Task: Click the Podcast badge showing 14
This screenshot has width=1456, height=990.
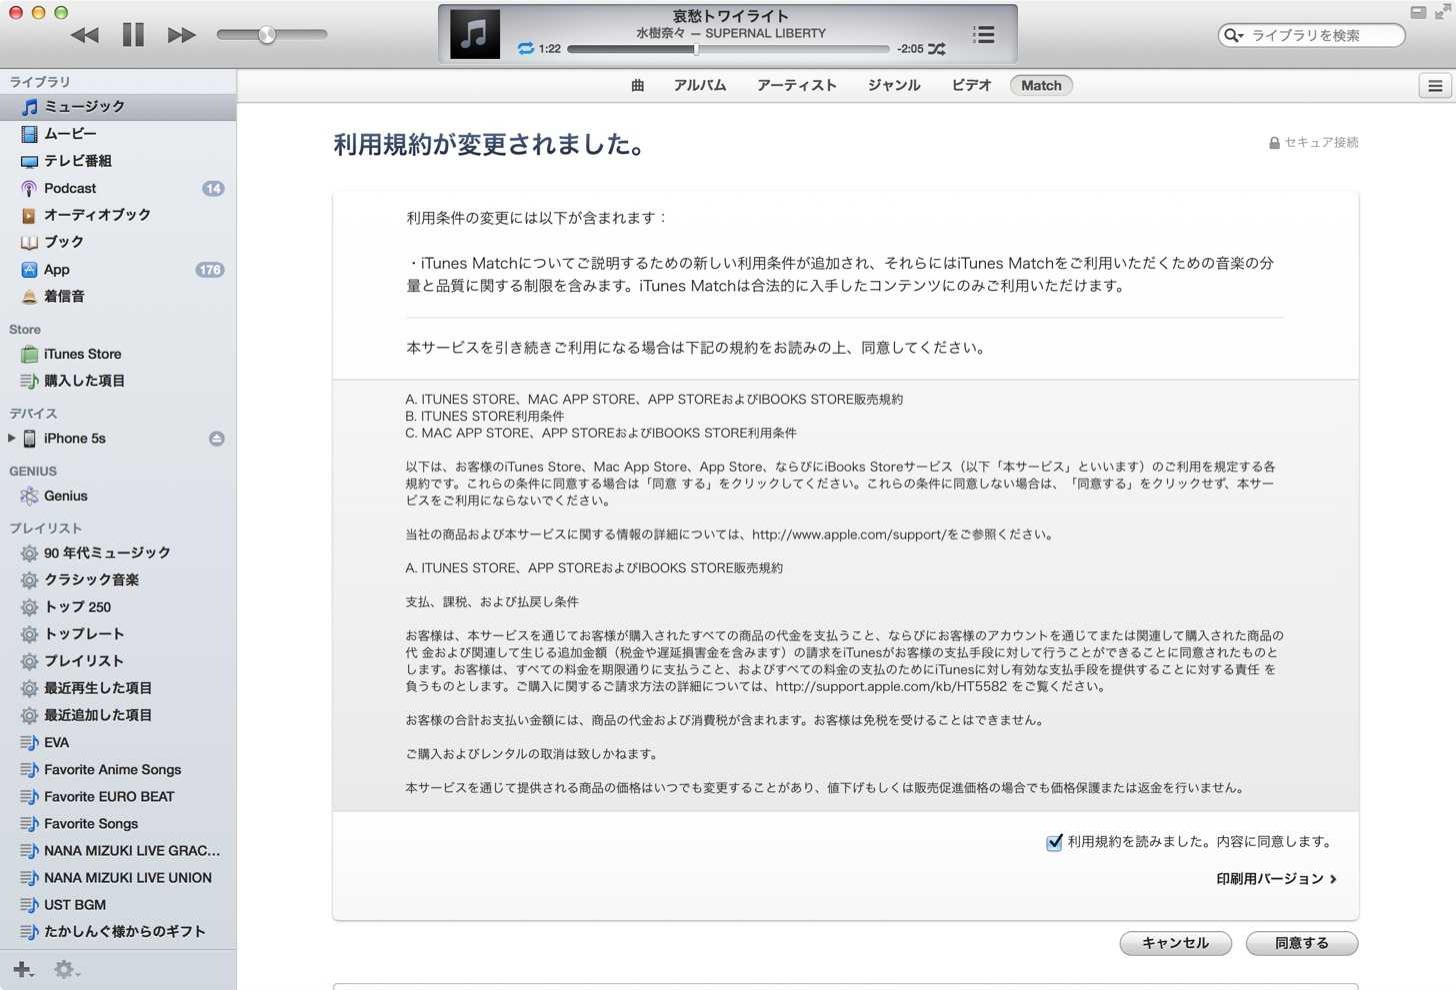Action: (x=213, y=188)
